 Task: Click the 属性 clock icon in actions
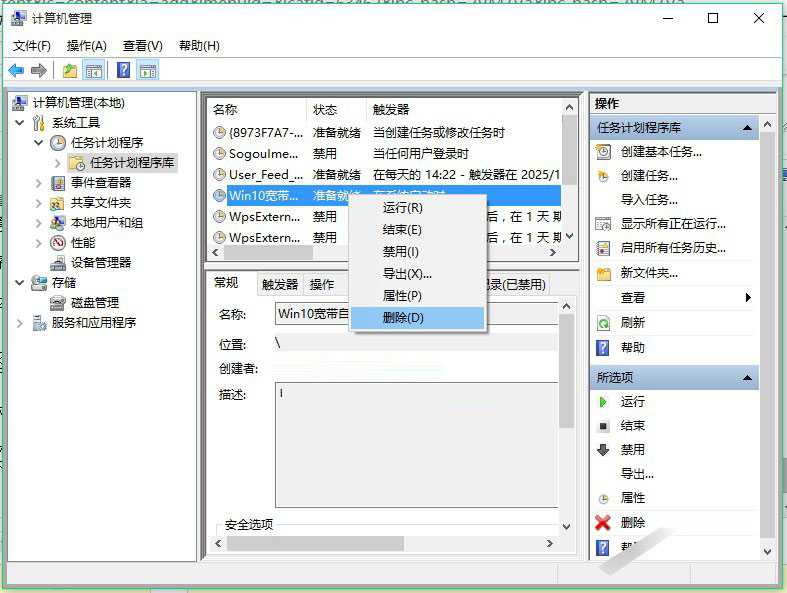pos(603,499)
